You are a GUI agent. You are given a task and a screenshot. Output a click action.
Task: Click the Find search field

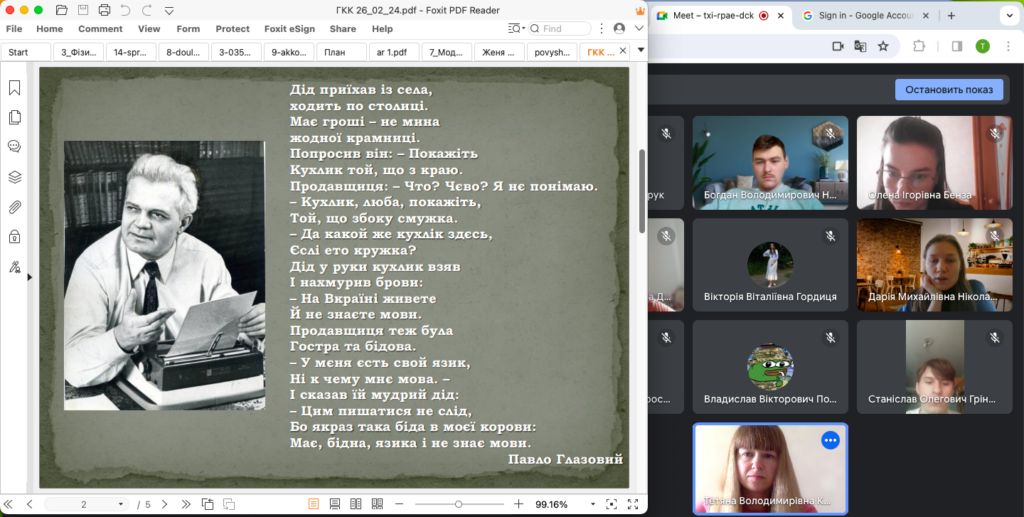[x=566, y=29]
